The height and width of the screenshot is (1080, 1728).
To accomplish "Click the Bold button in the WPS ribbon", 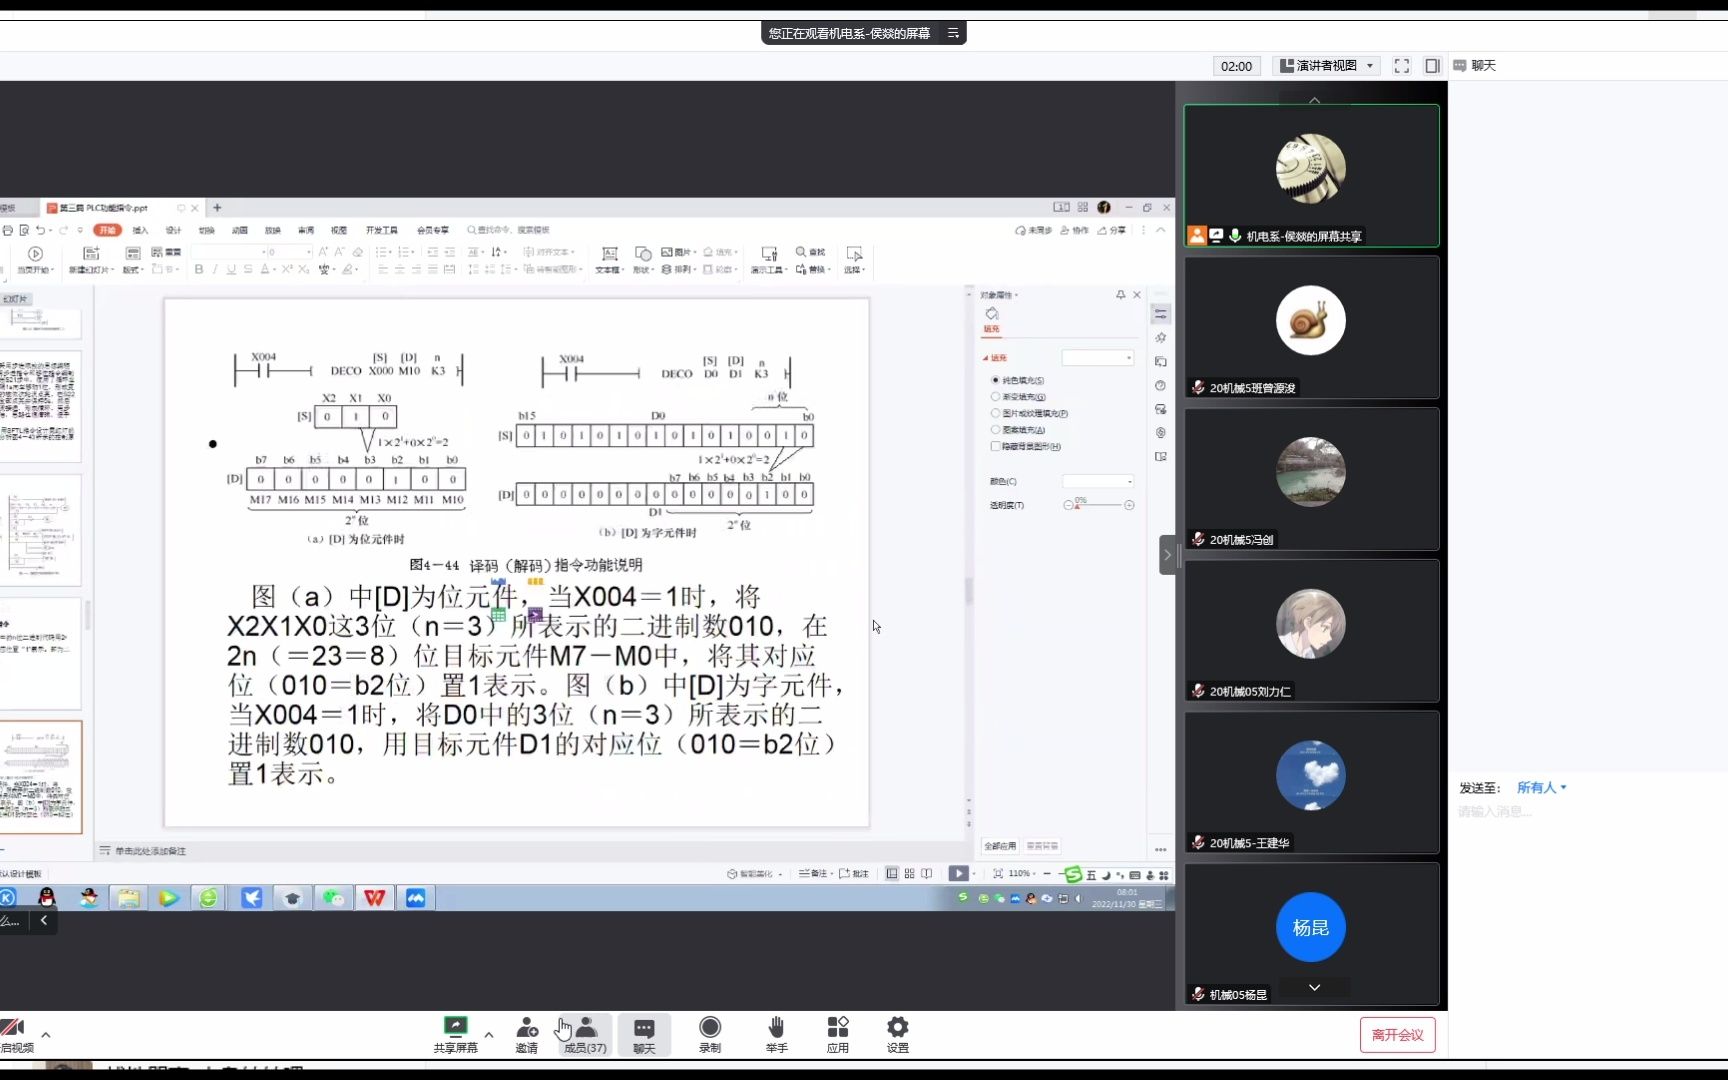I will [199, 269].
